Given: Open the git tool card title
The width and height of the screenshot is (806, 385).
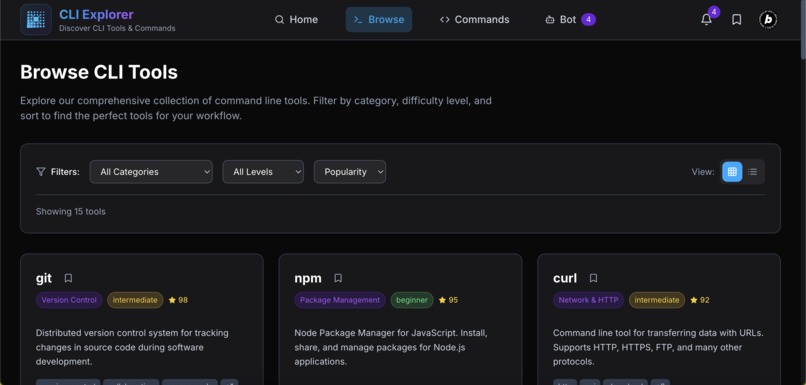Looking at the screenshot, I should 44,278.
